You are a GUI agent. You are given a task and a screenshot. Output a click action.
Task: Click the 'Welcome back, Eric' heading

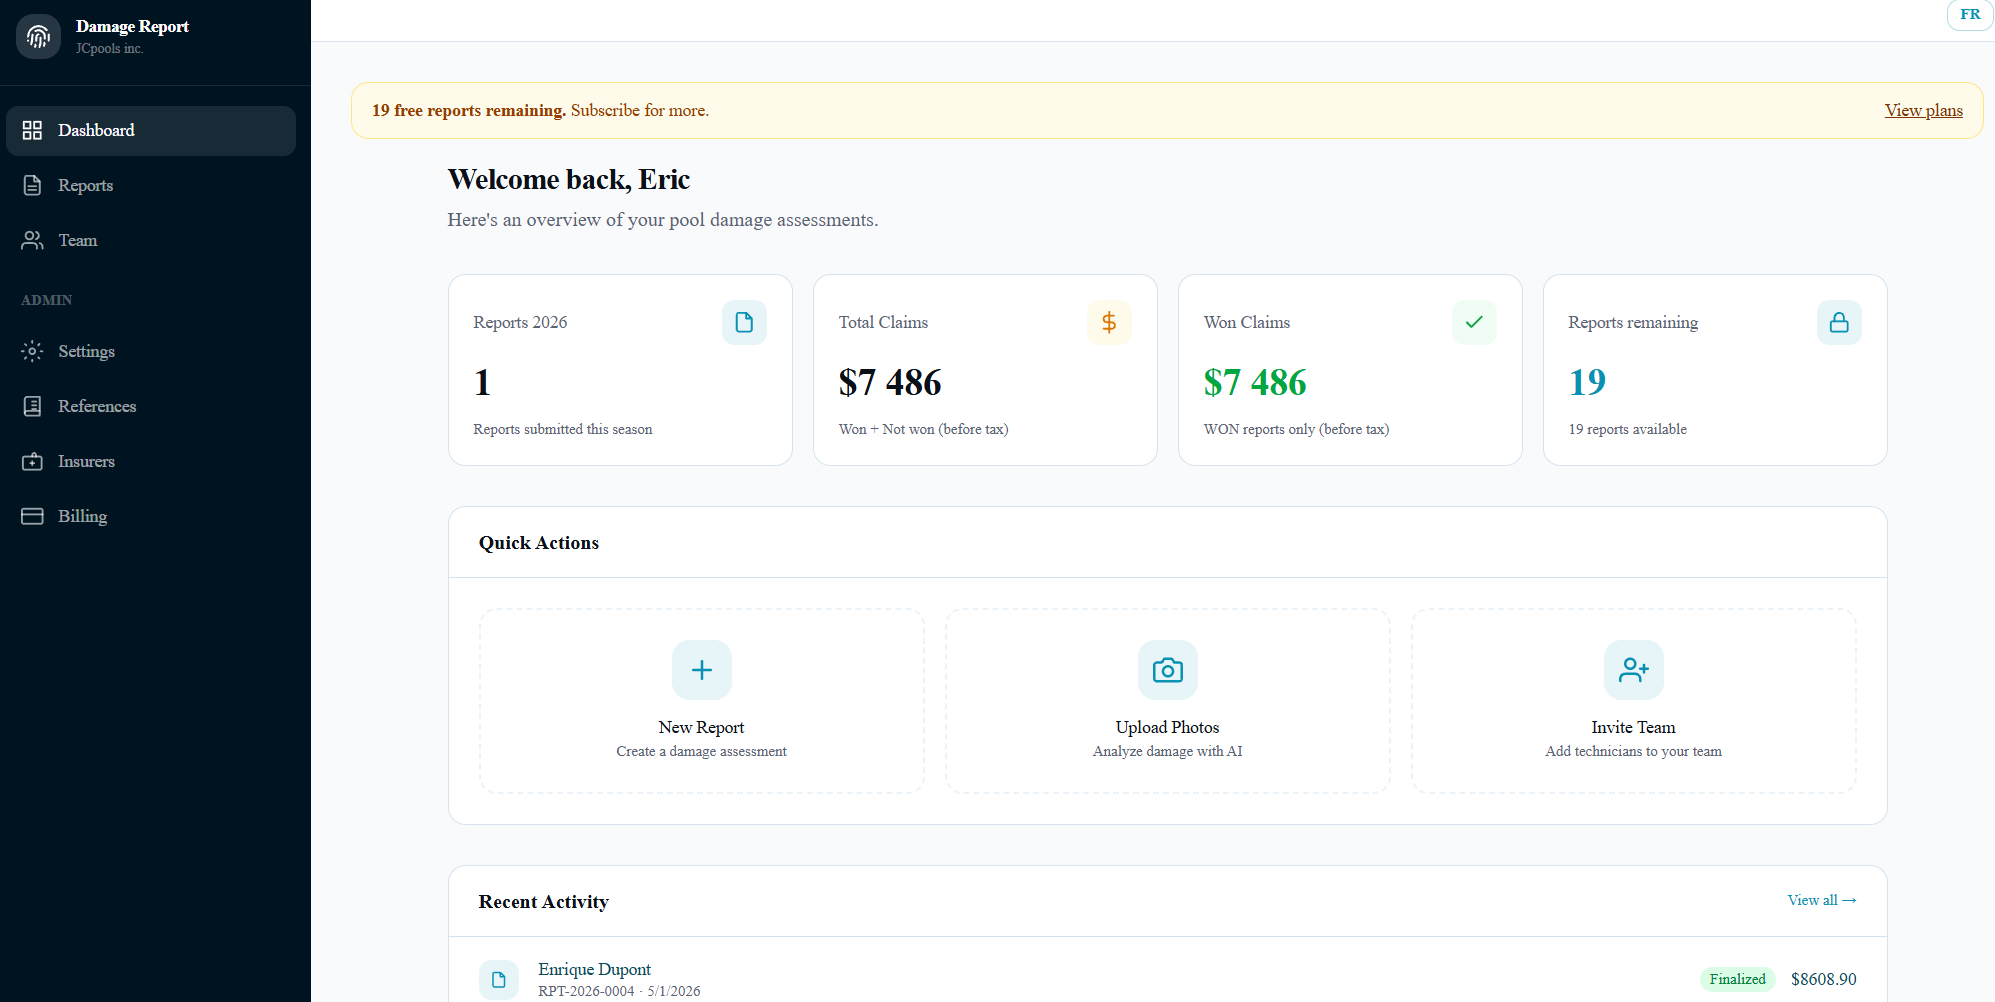569,179
